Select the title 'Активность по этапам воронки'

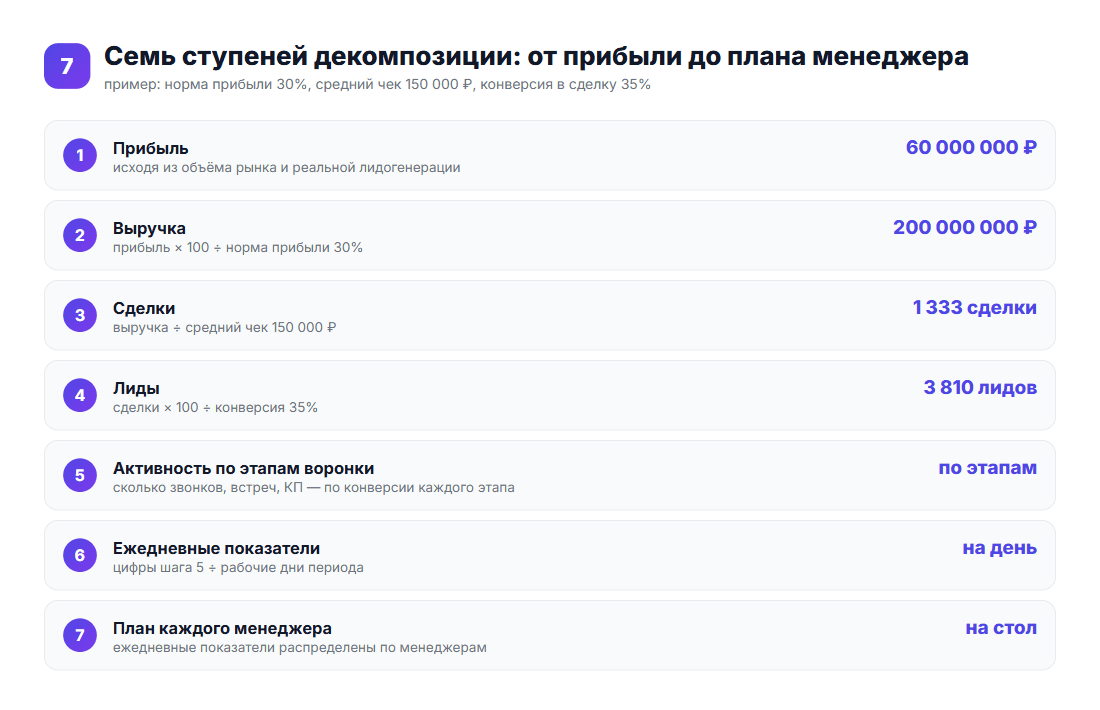click(x=243, y=469)
